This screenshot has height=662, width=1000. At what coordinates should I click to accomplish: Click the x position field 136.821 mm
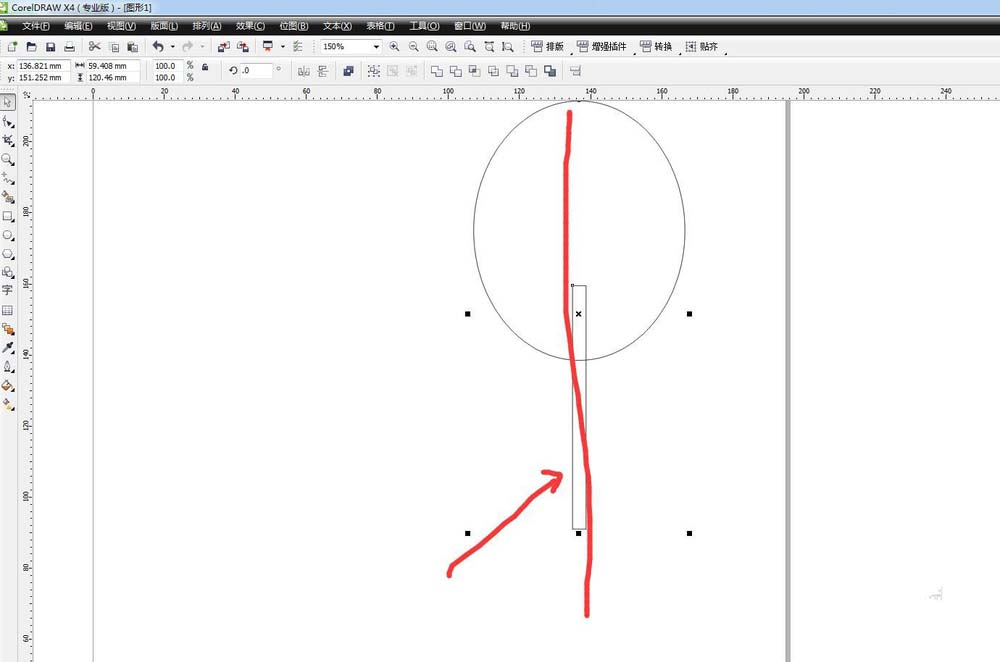(x=43, y=66)
